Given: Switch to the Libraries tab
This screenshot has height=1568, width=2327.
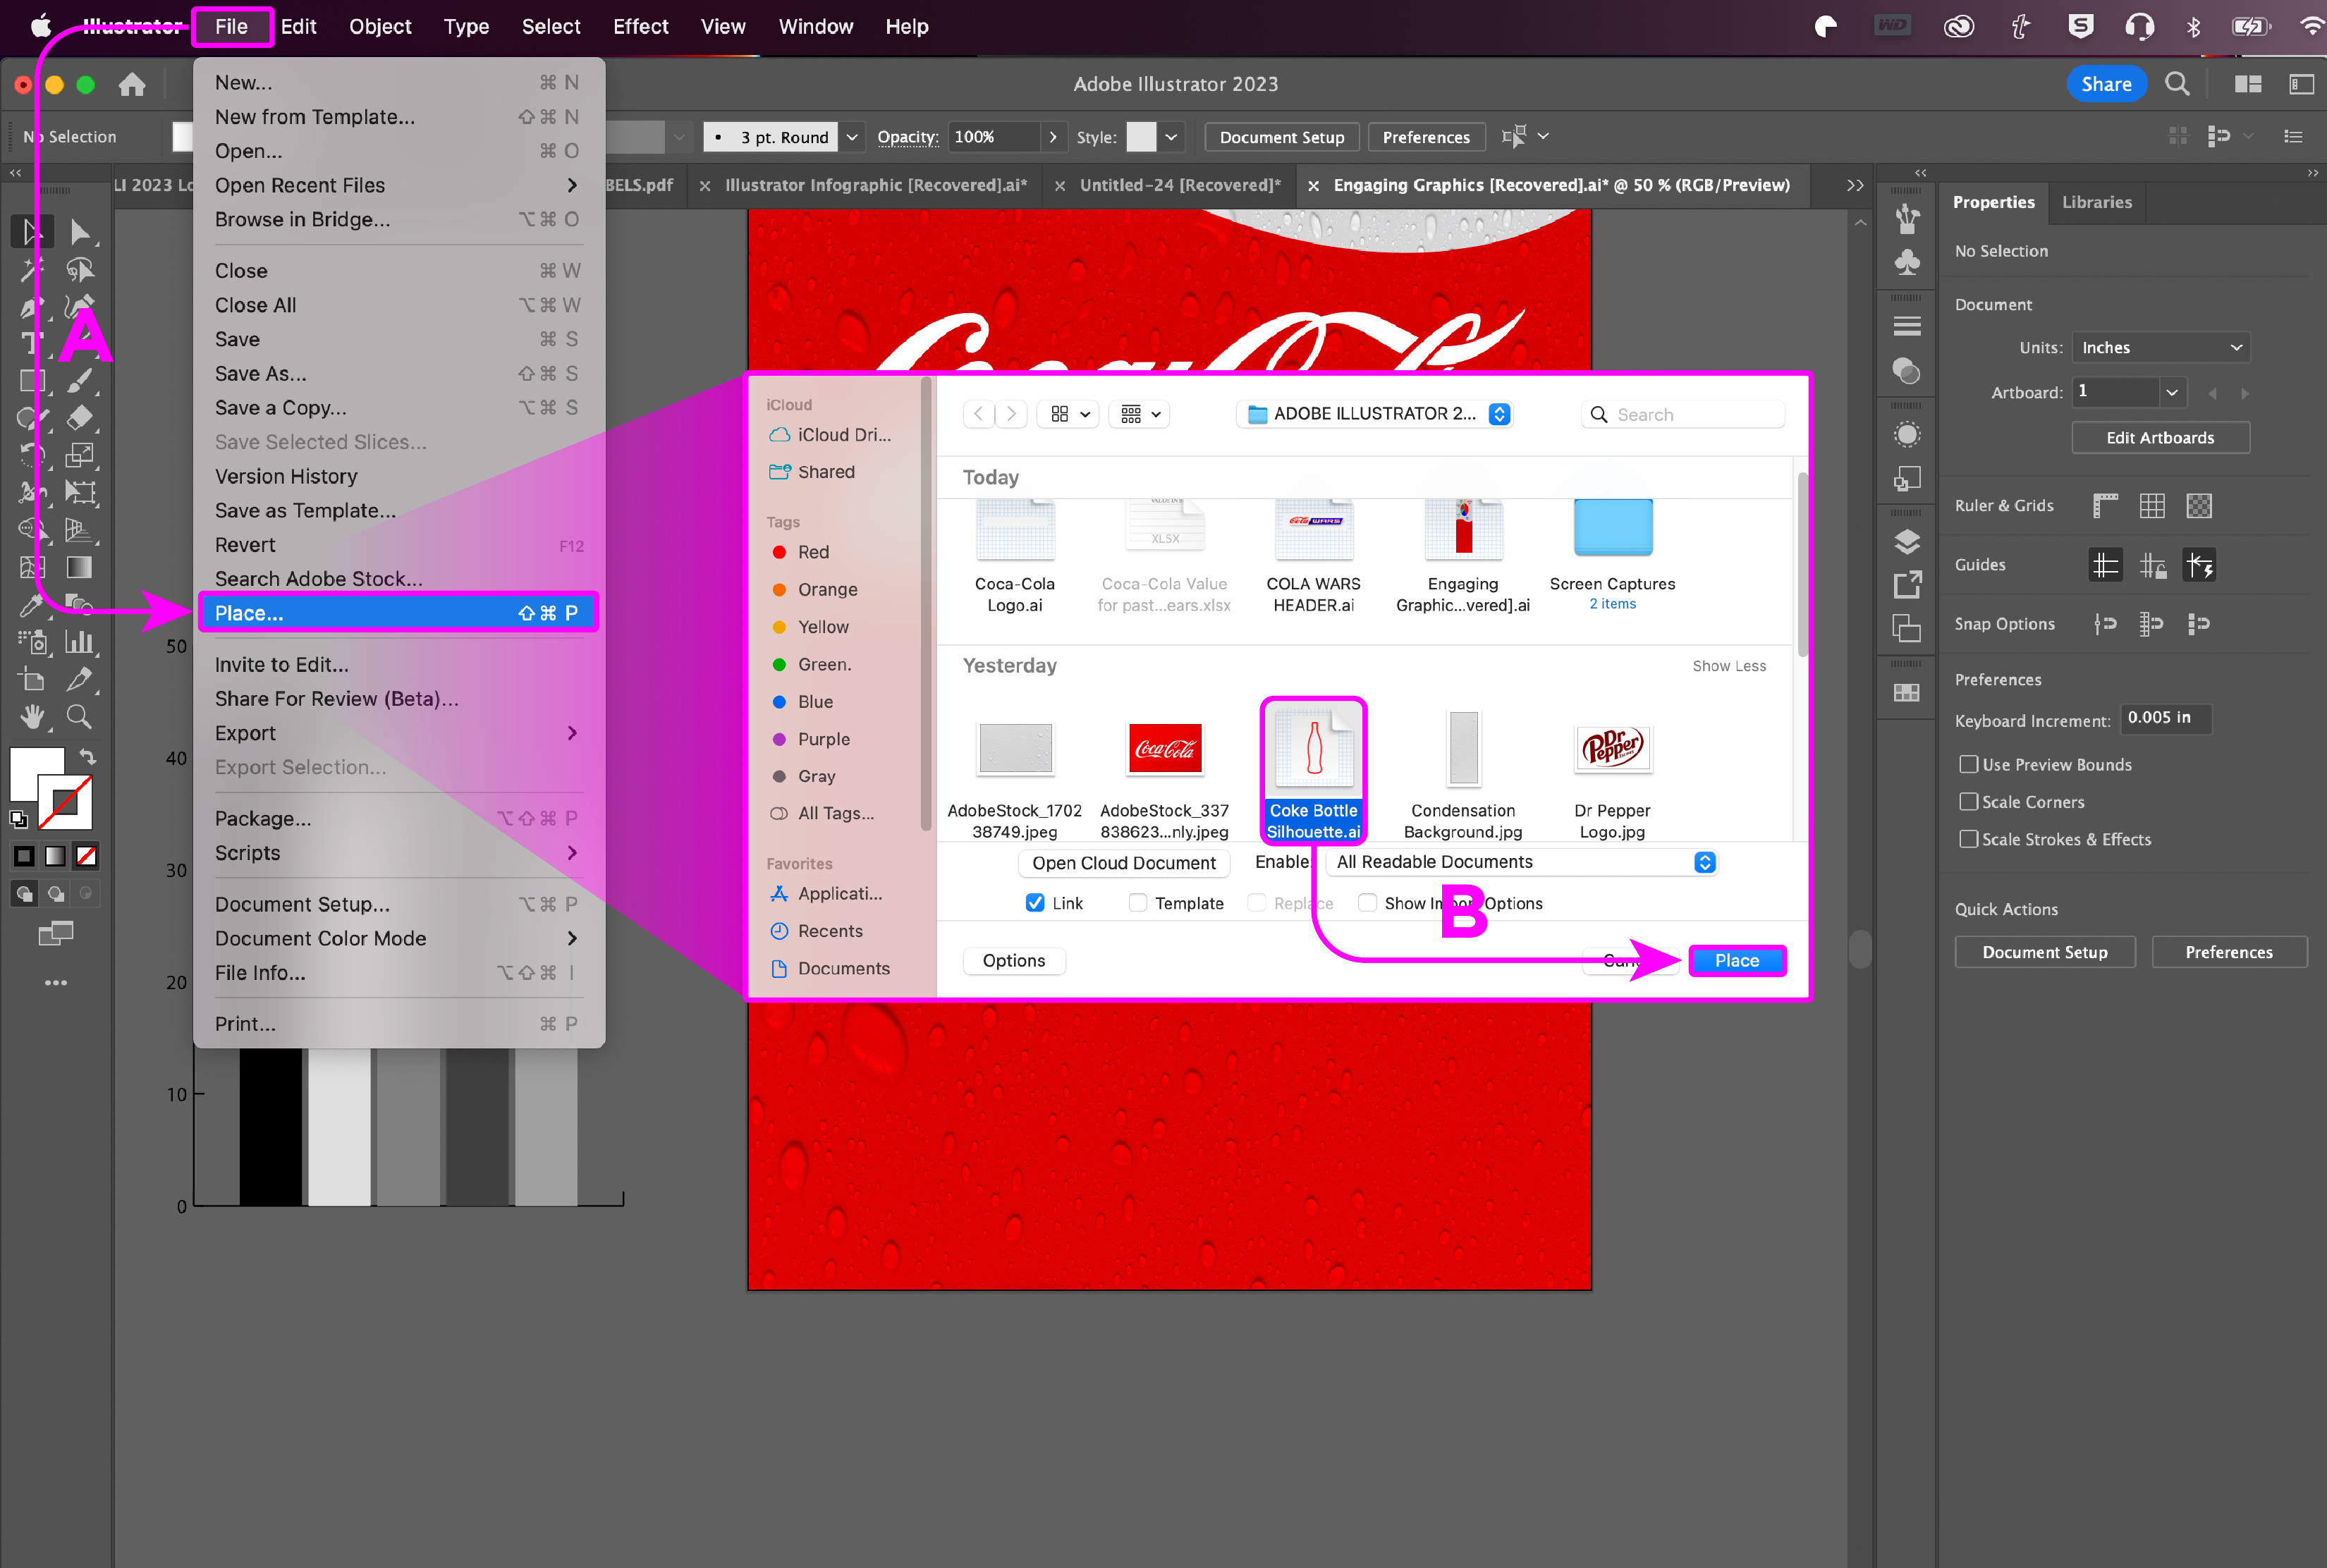Looking at the screenshot, I should click(2096, 202).
